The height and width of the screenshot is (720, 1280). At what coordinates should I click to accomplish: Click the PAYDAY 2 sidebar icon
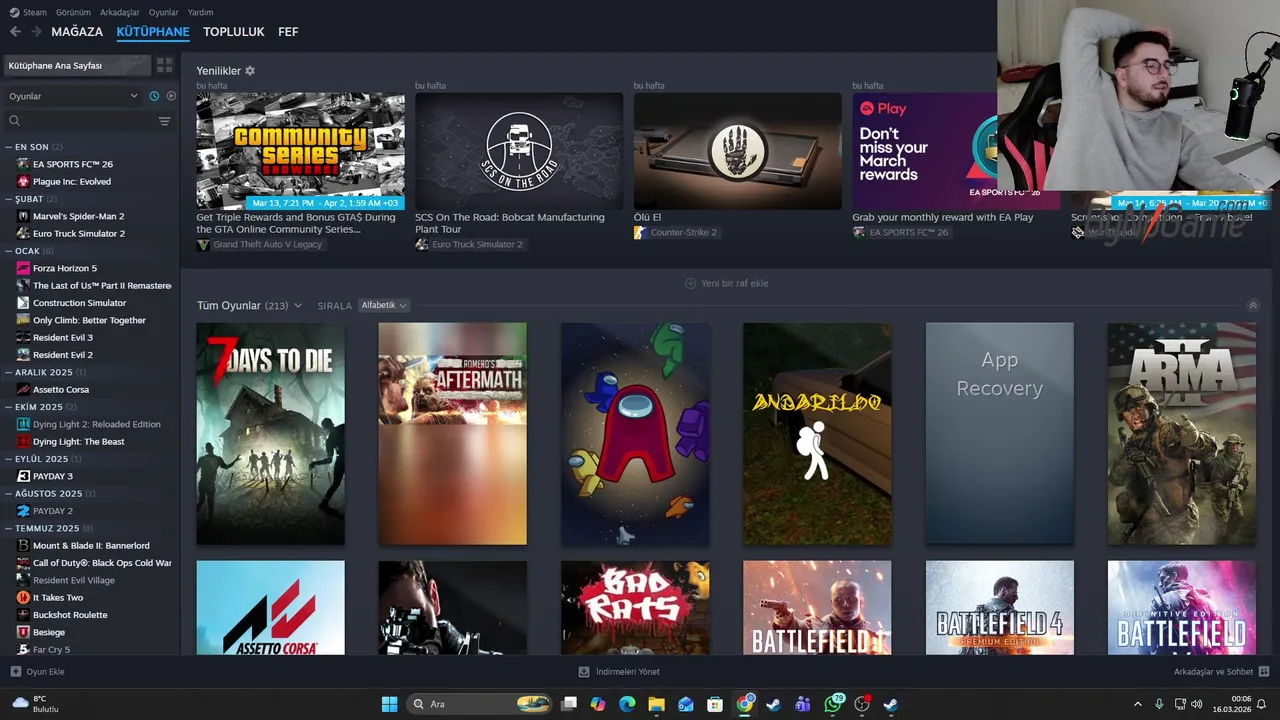(24, 511)
